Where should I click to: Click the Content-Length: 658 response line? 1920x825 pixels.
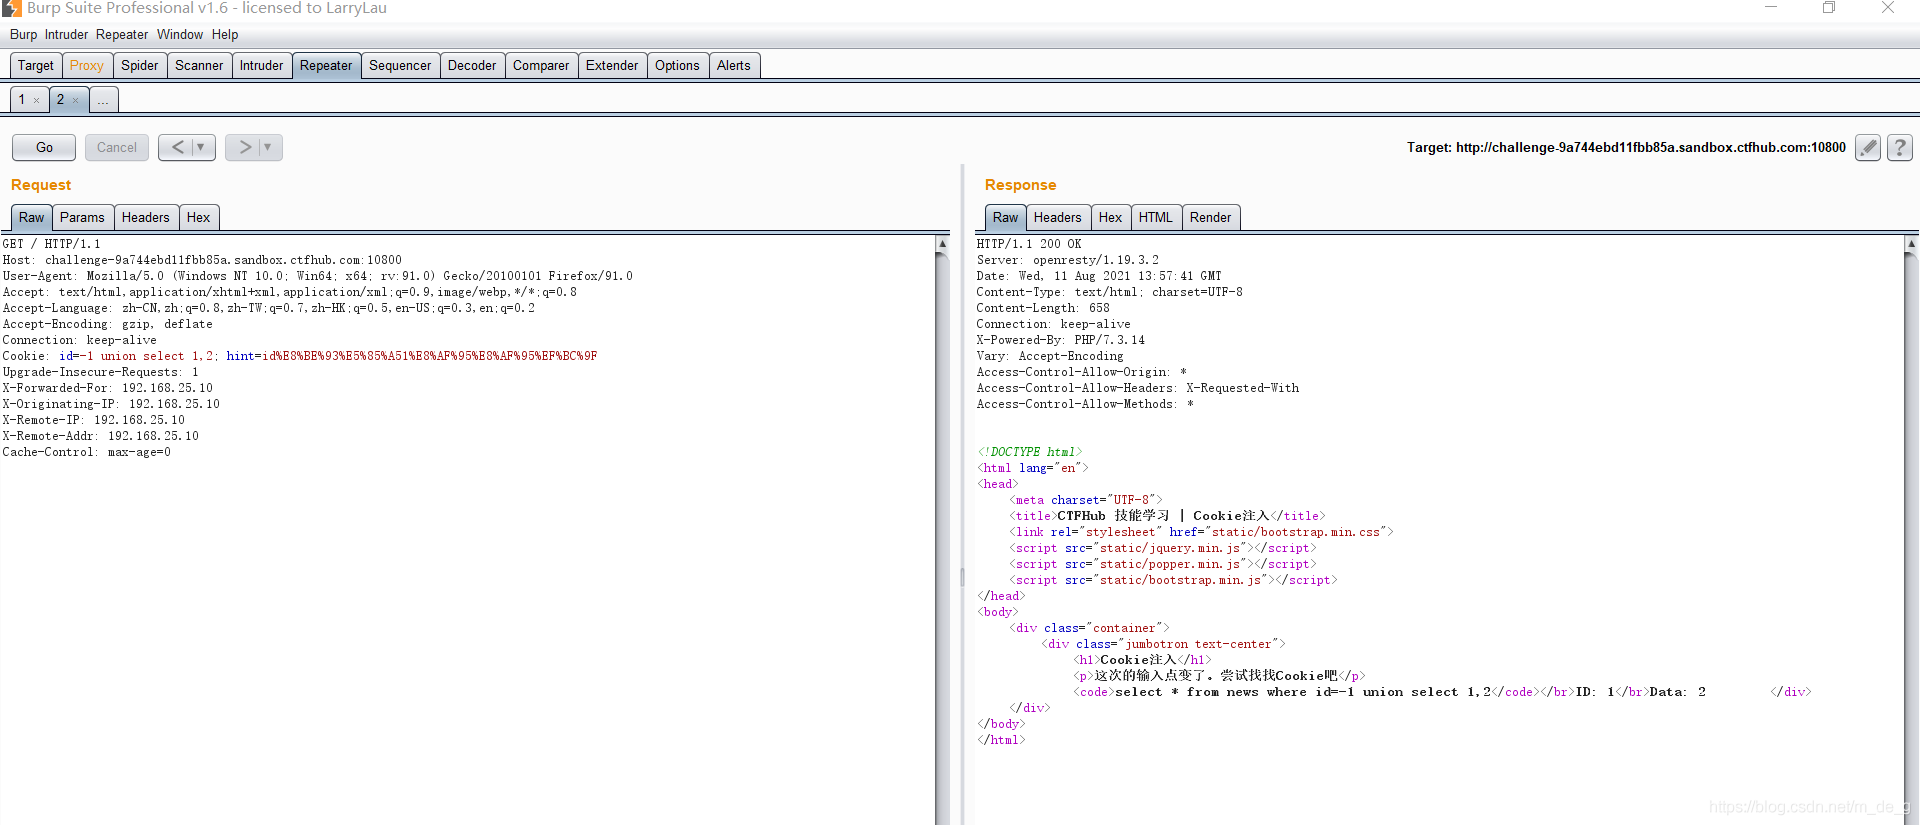pos(1043,308)
